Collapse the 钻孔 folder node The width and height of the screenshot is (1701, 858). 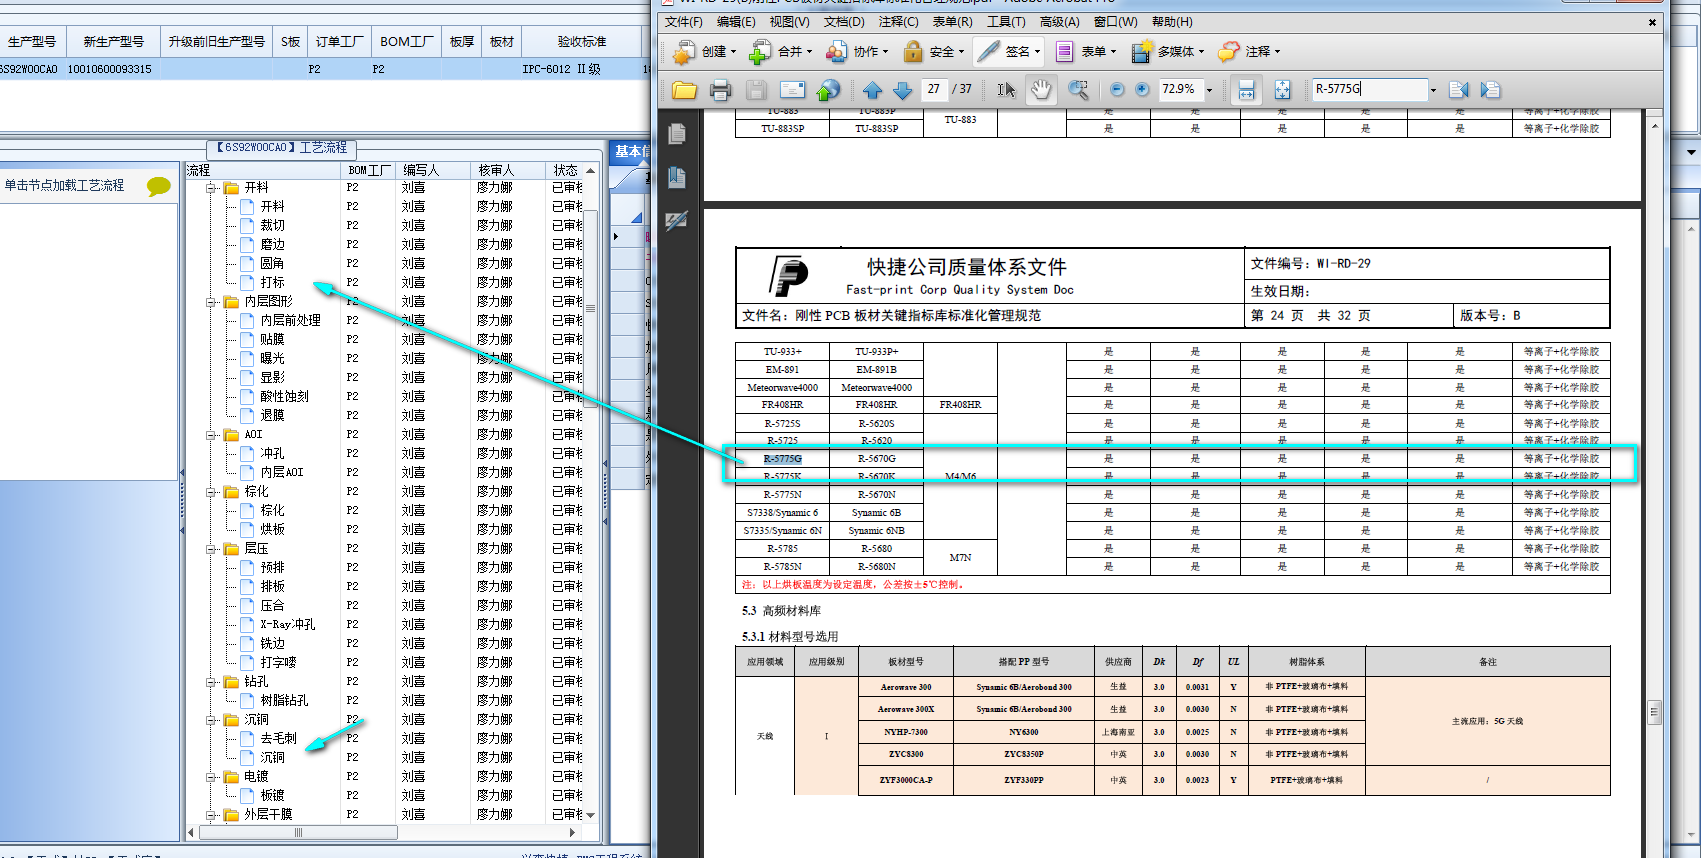[212, 682]
